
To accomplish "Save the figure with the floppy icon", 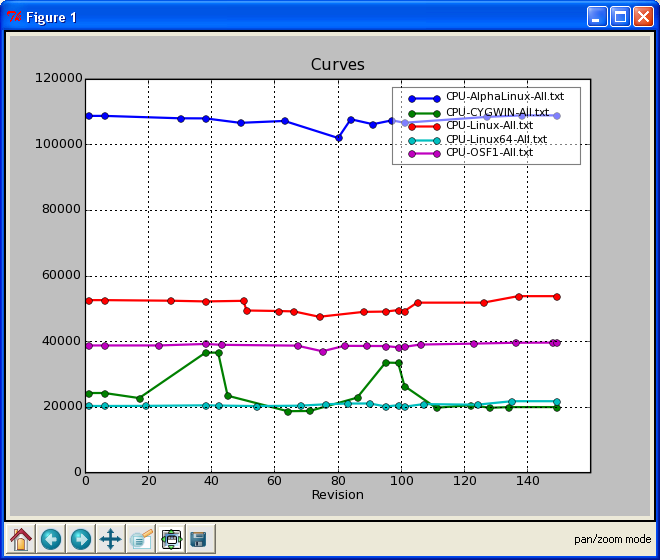I will 201,539.
